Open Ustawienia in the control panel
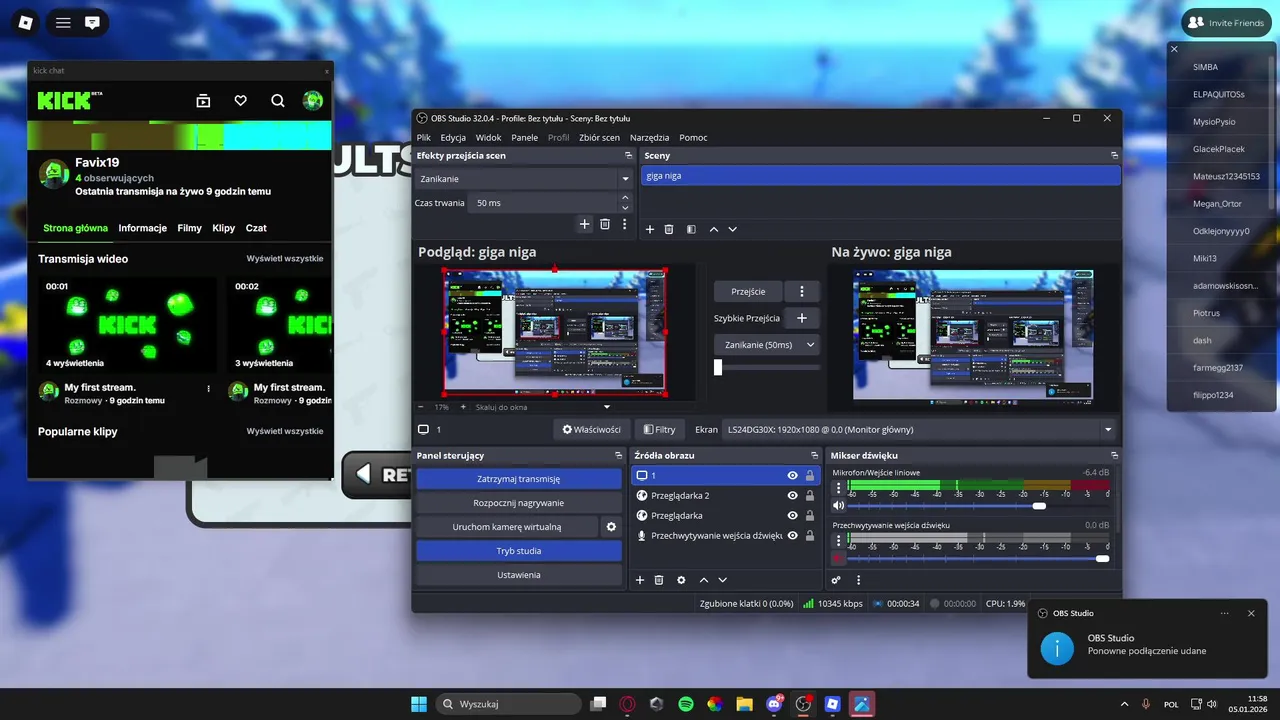The height and width of the screenshot is (720, 1280). click(x=519, y=575)
